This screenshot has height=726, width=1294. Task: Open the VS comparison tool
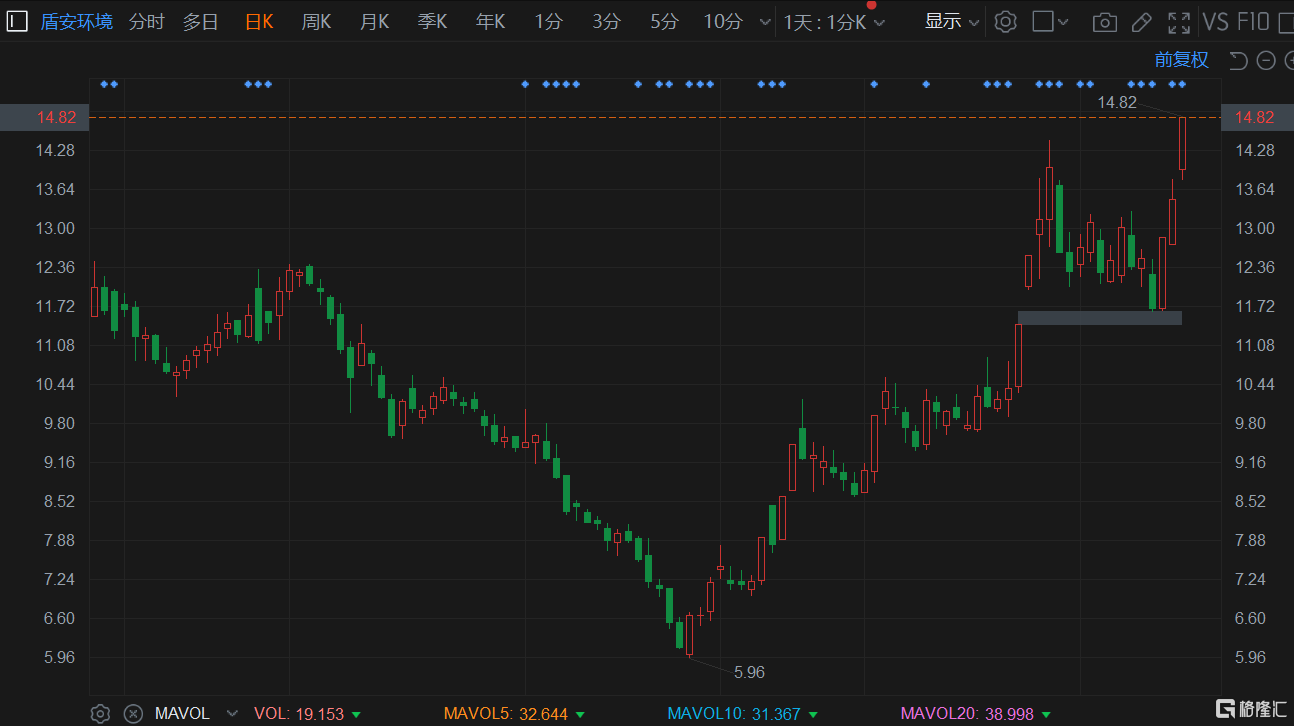(1215, 21)
